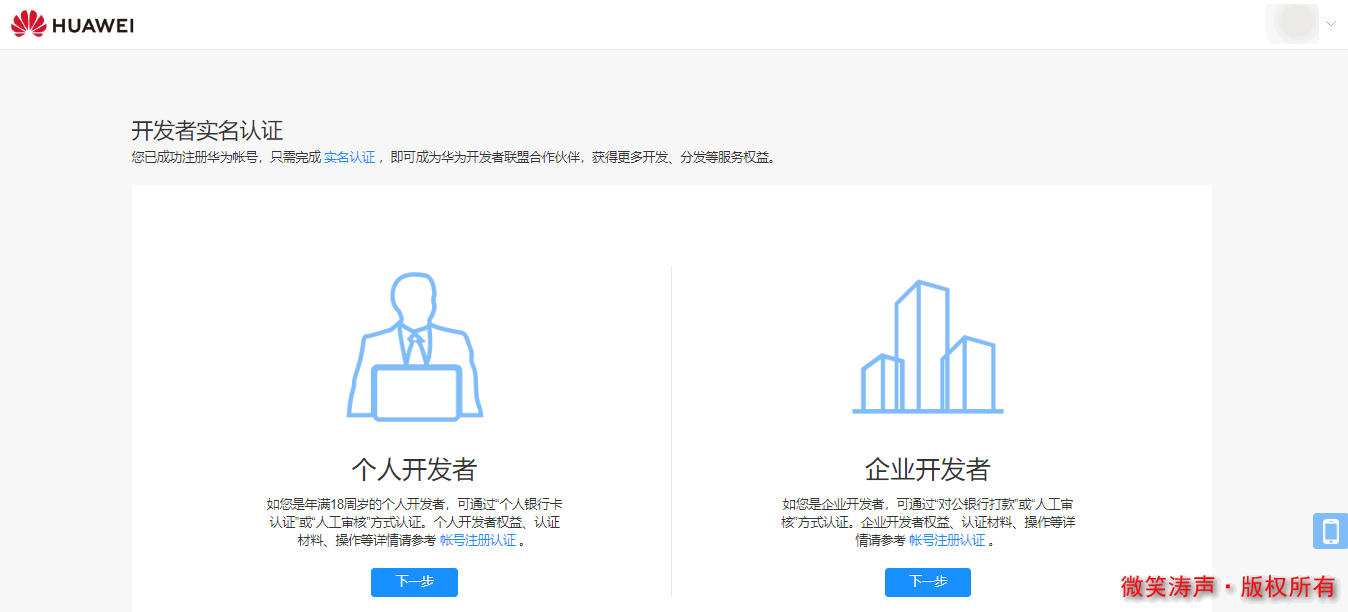Click 下一步 under 个人开发者
The height and width of the screenshot is (612, 1348).
(x=414, y=582)
